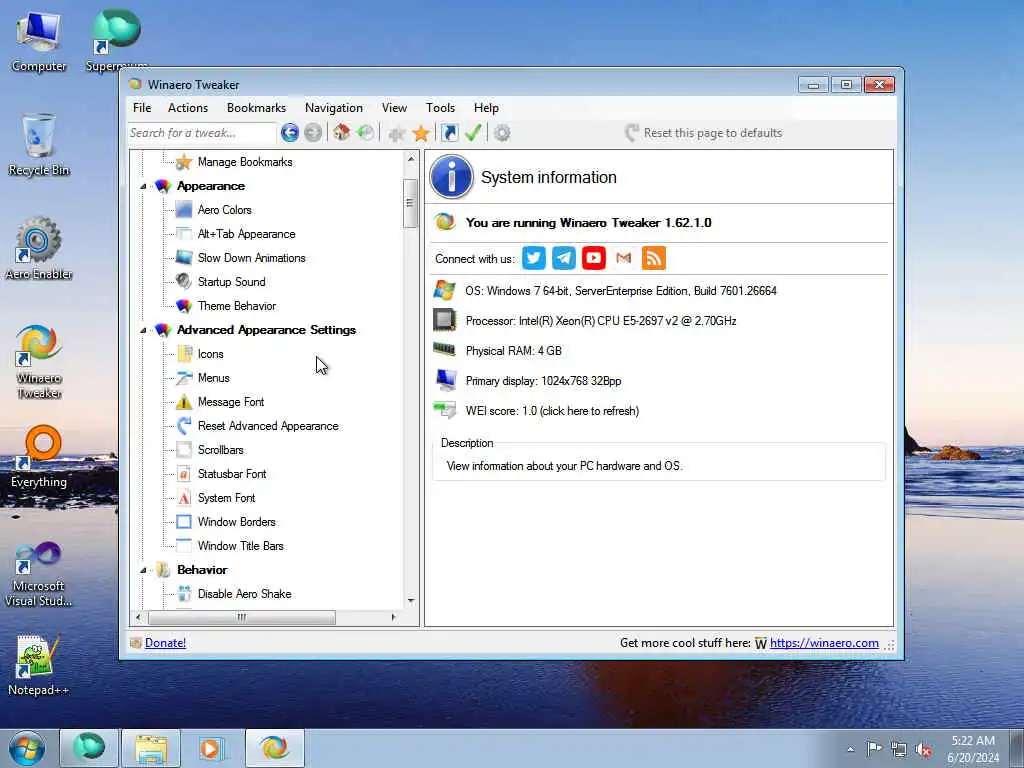Open the Menus tweak page

(x=213, y=377)
